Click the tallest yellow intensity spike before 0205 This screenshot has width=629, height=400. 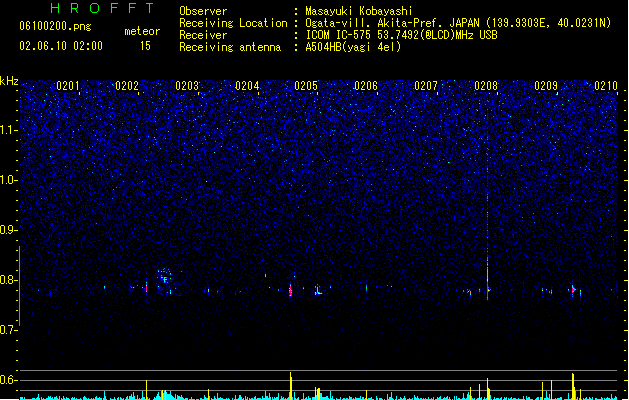point(291,386)
